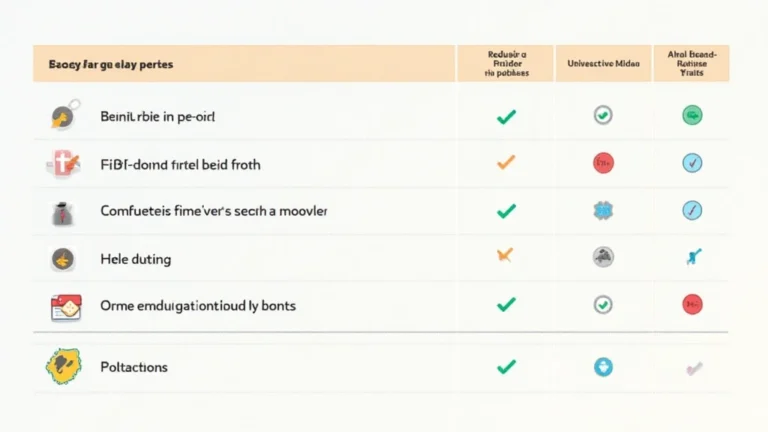Screen dimensions: 768x432
Task: Click the yellow blob icon beside "Poltactions"
Action: click(x=62, y=367)
